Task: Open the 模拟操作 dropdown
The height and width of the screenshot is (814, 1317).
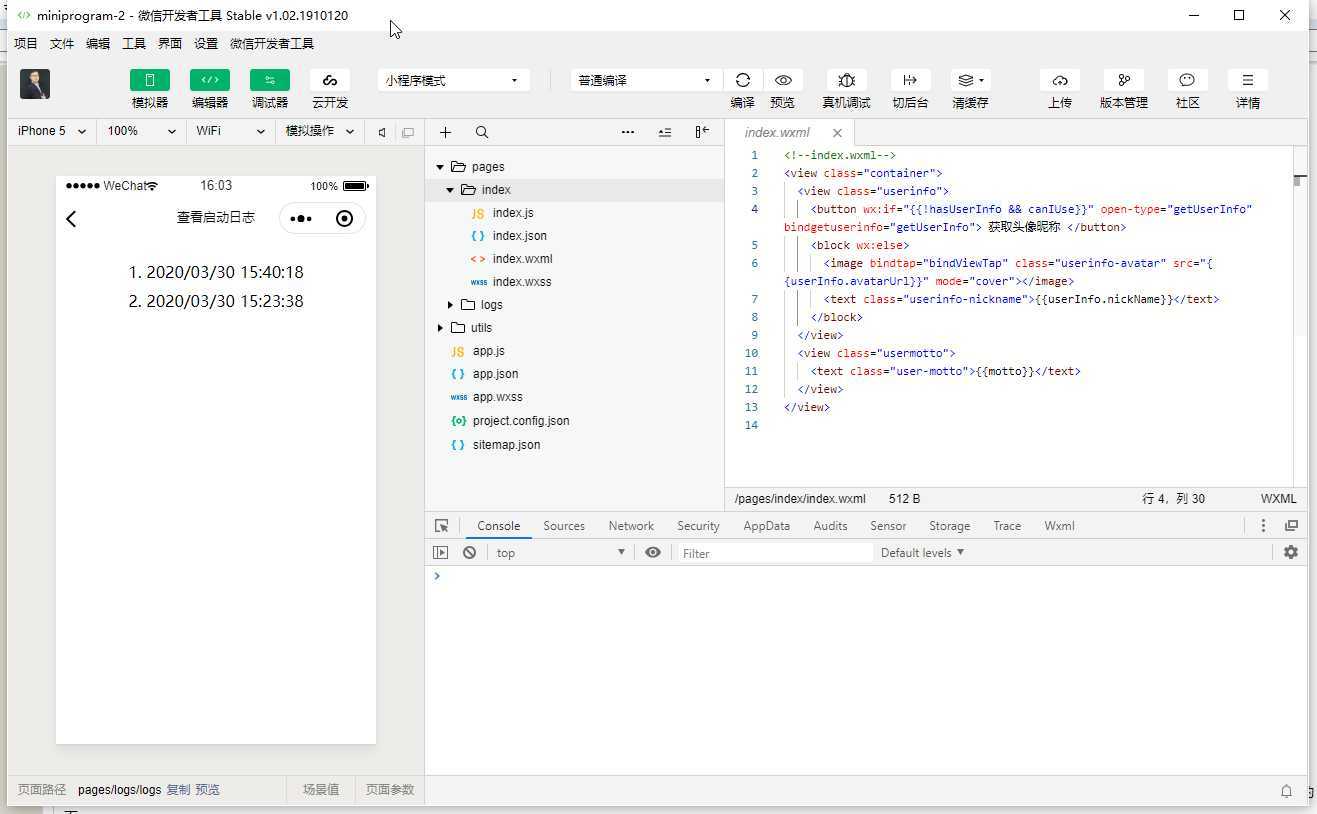Action: click(x=320, y=131)
